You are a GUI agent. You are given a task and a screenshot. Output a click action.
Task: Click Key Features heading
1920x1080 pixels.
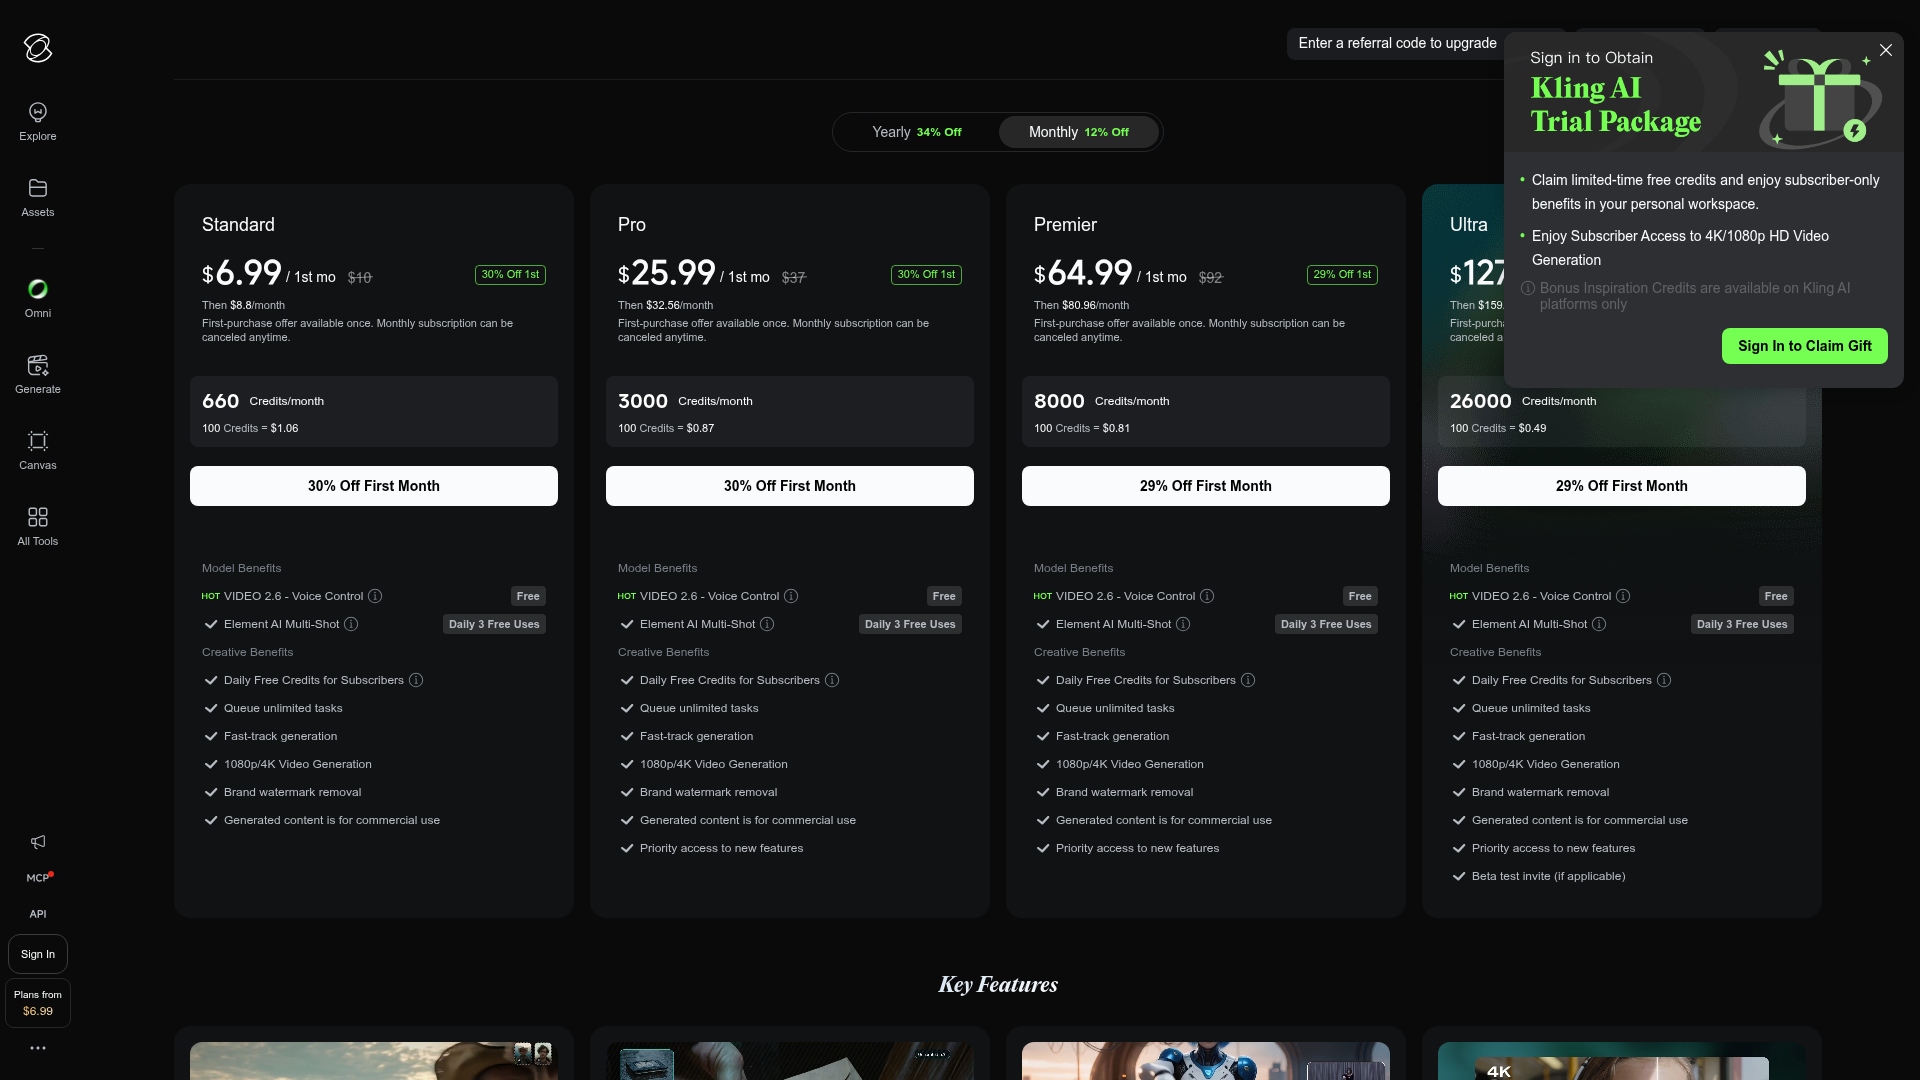click(x=998, y=985)
